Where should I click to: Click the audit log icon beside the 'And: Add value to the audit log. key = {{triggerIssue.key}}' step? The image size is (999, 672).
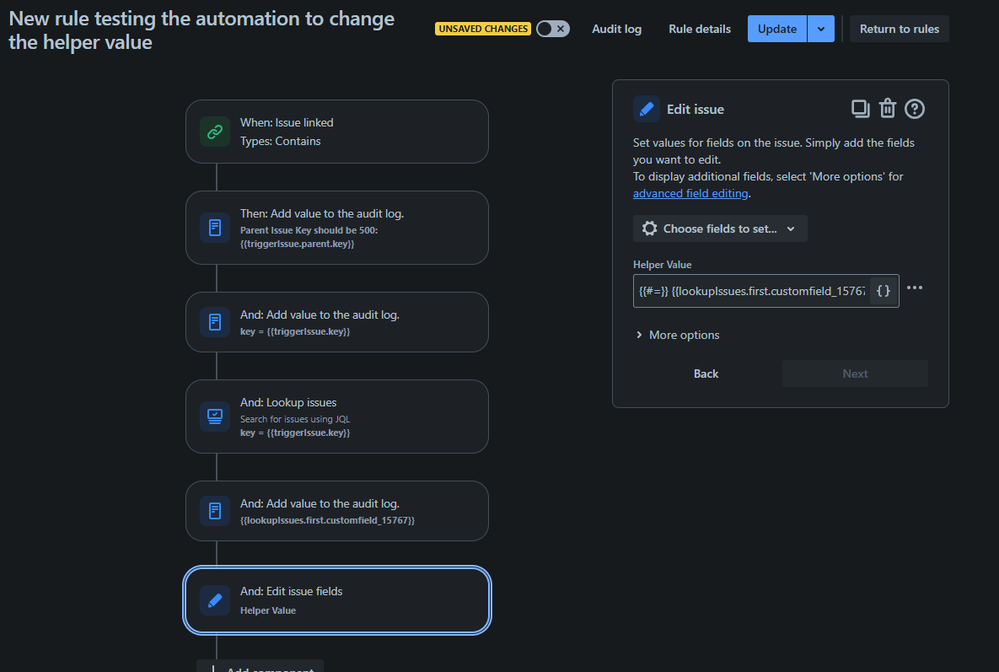(215, 322)
